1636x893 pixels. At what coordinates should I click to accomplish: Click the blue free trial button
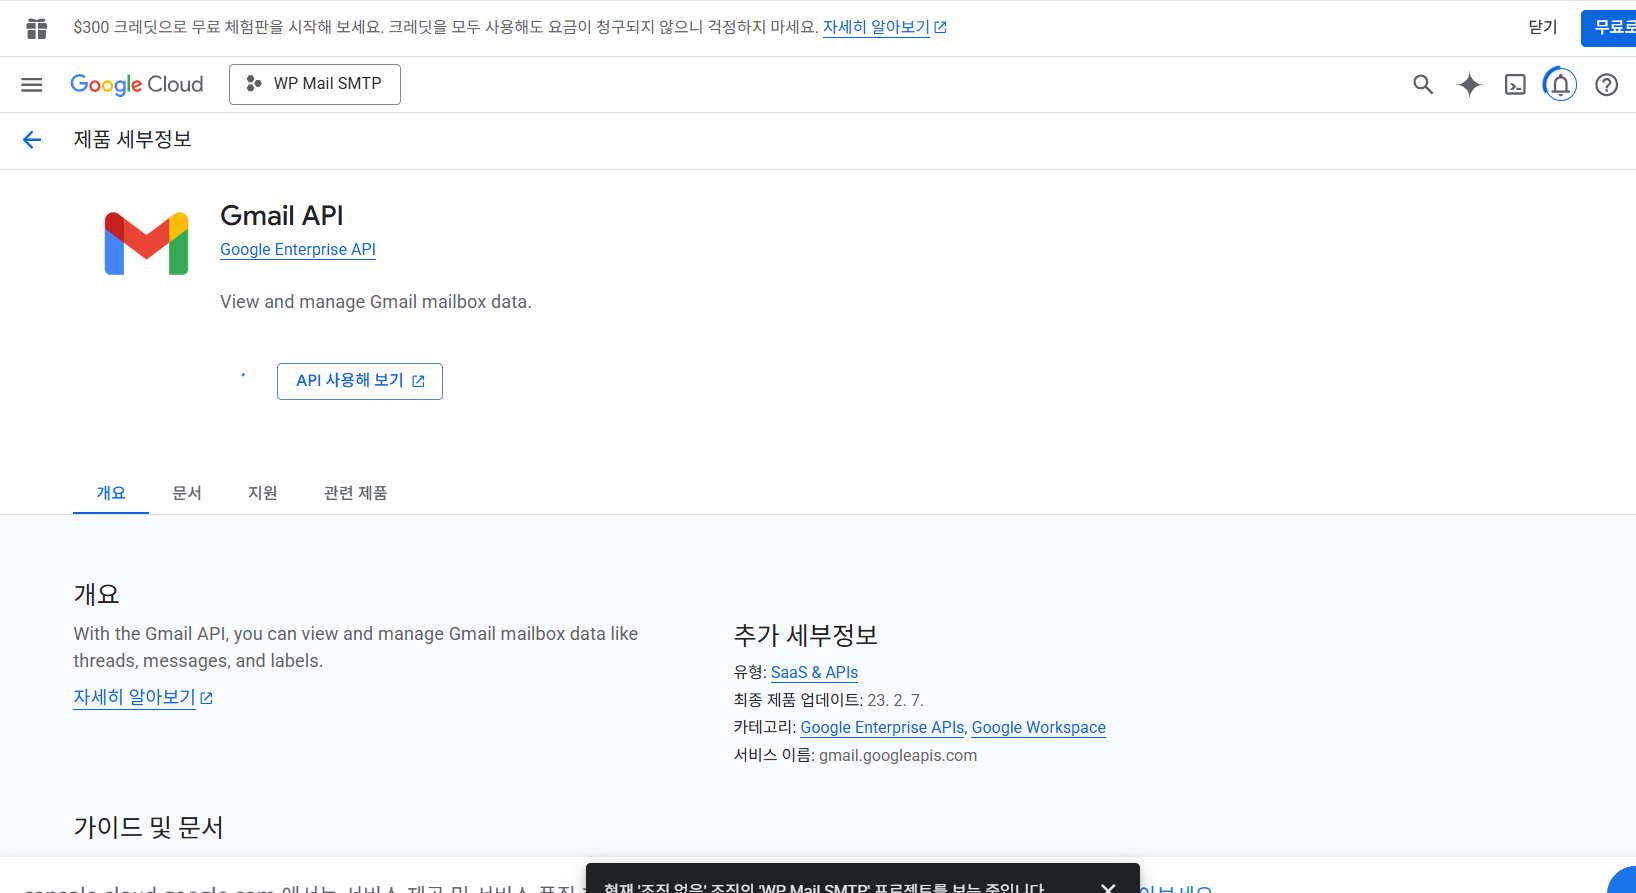(x=1609, y=28)
